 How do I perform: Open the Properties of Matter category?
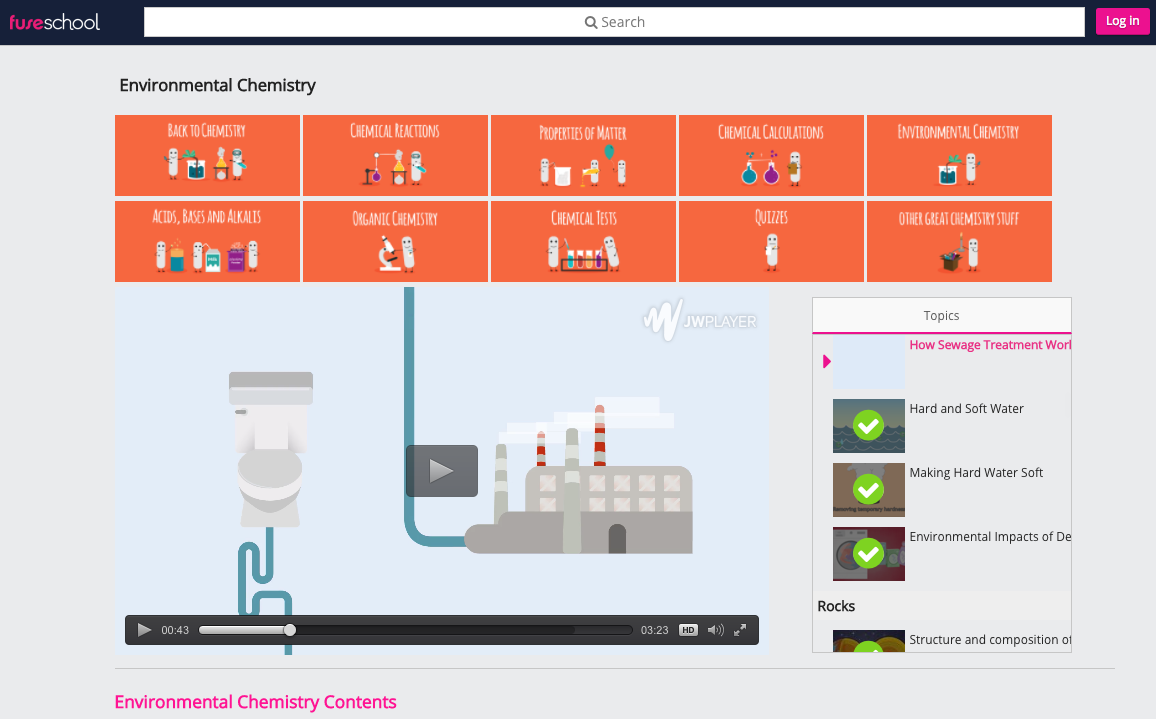tap(583, 155)
